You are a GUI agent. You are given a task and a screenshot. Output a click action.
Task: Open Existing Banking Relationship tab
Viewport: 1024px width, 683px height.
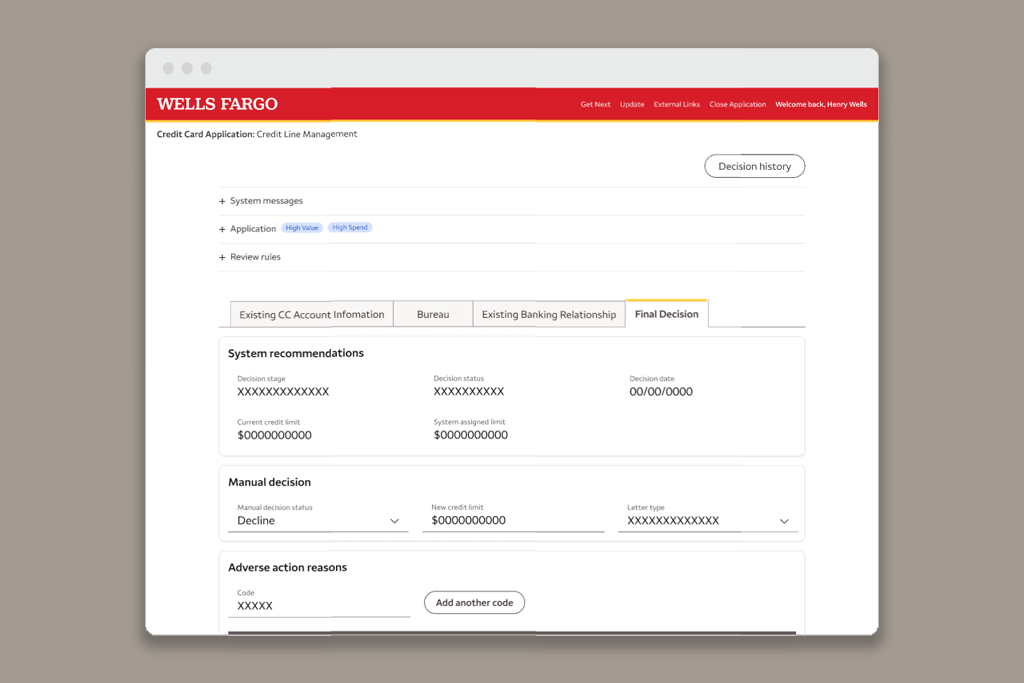(548, 314)
